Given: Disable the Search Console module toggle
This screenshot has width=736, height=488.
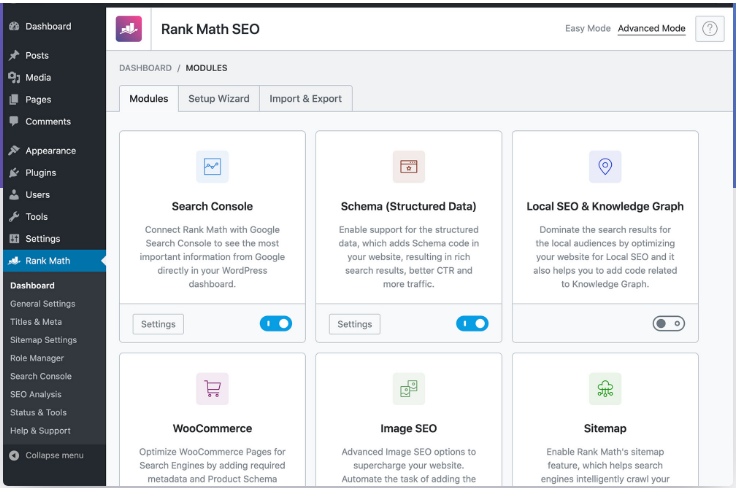Looking at the screenshot, I should tap(276, 323).
